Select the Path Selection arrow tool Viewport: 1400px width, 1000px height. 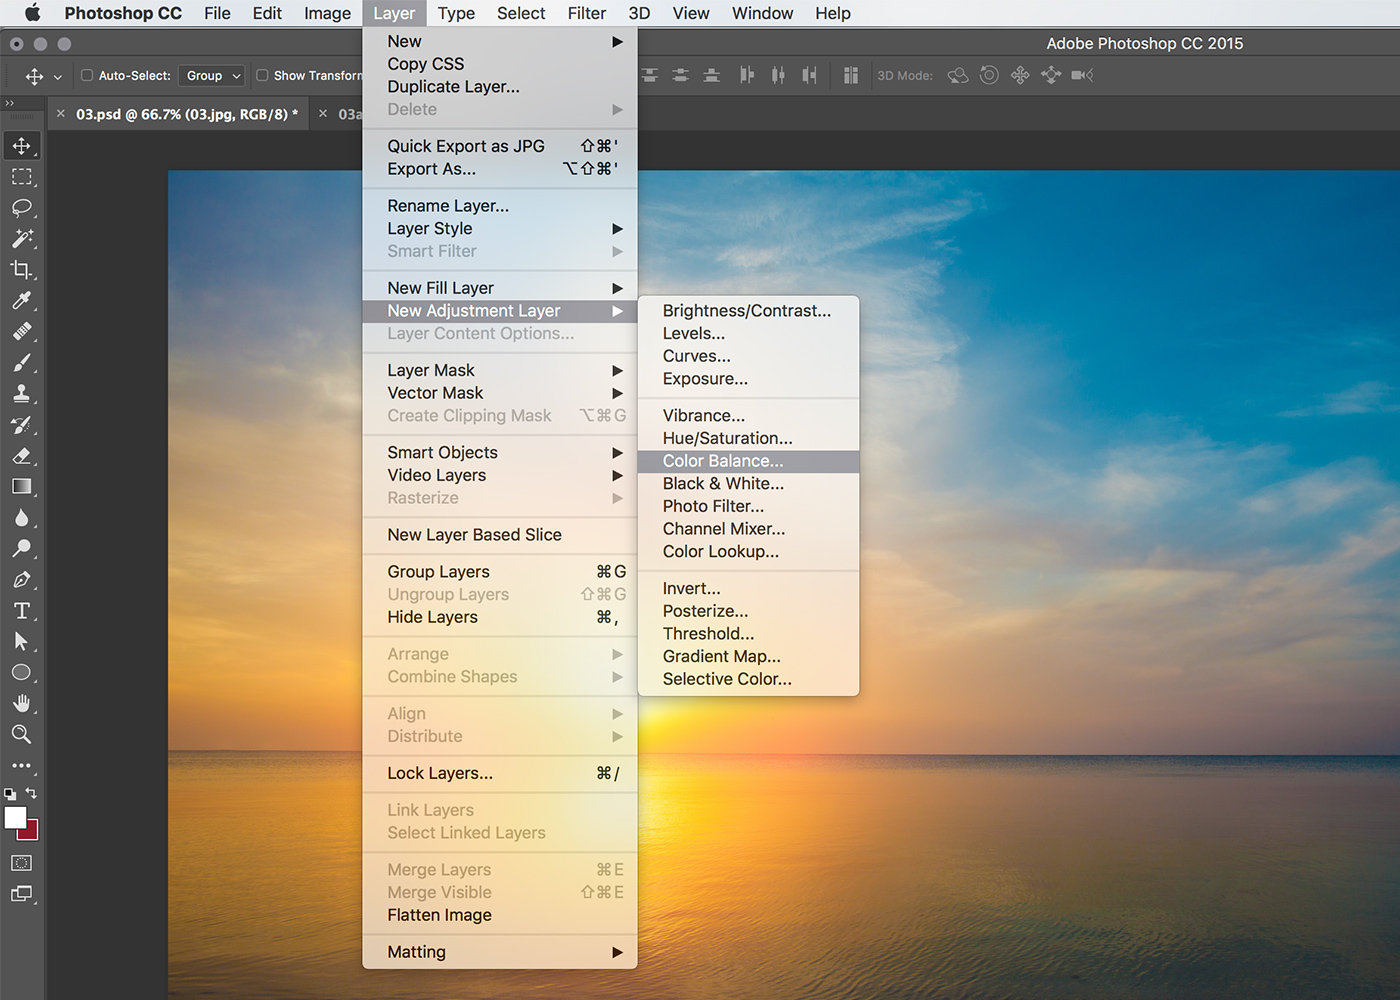(x=22, y=642)
